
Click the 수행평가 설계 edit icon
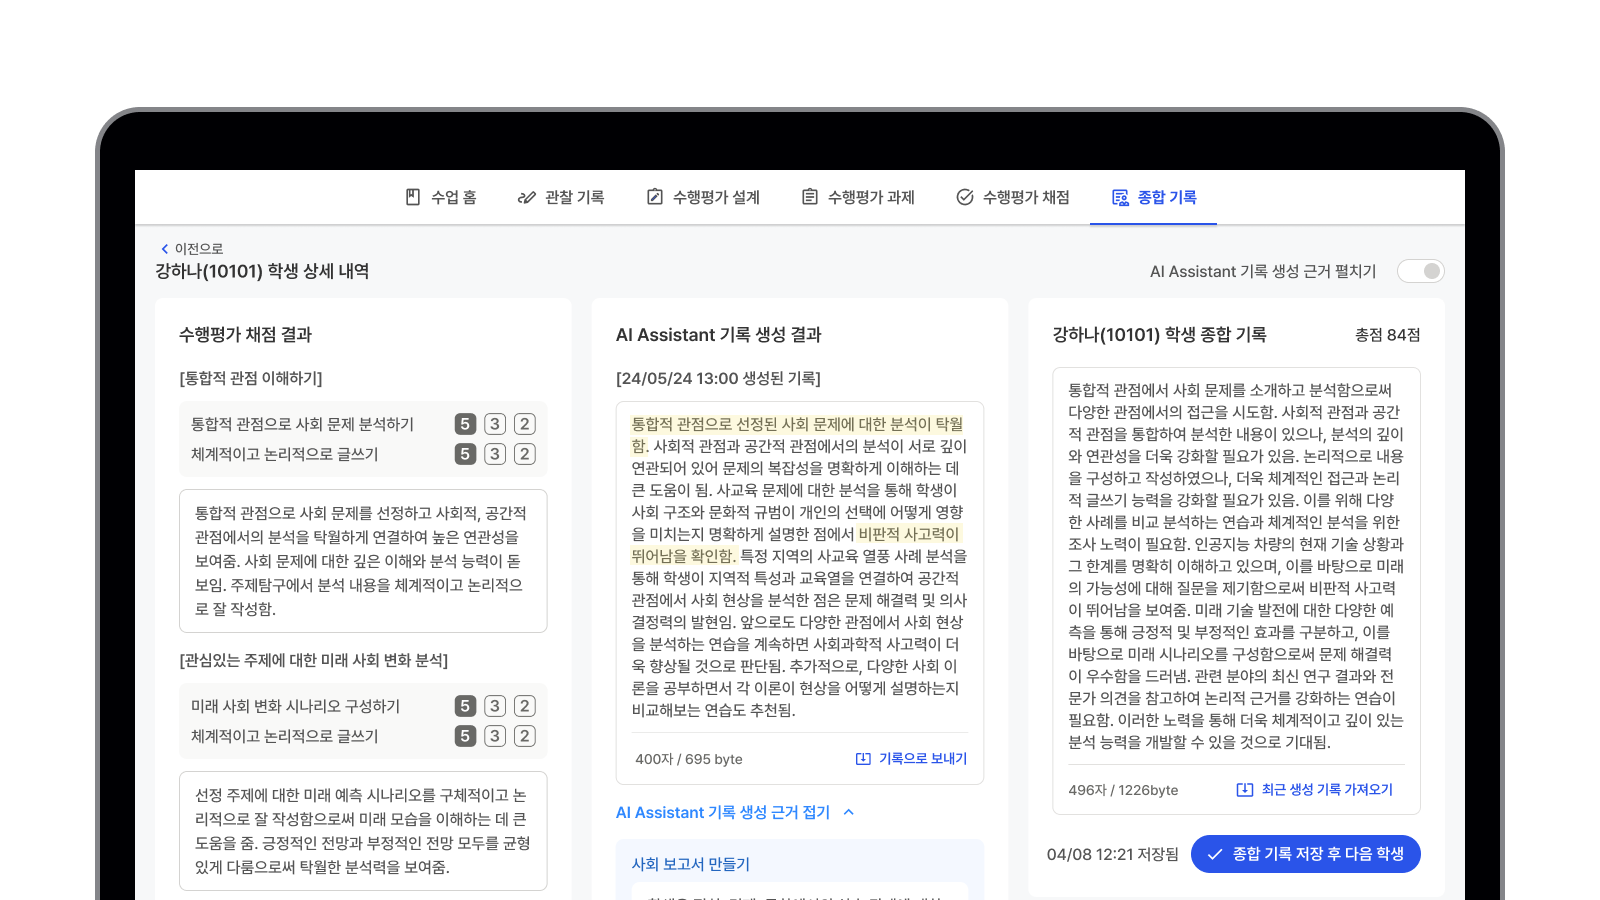(655, 197)
